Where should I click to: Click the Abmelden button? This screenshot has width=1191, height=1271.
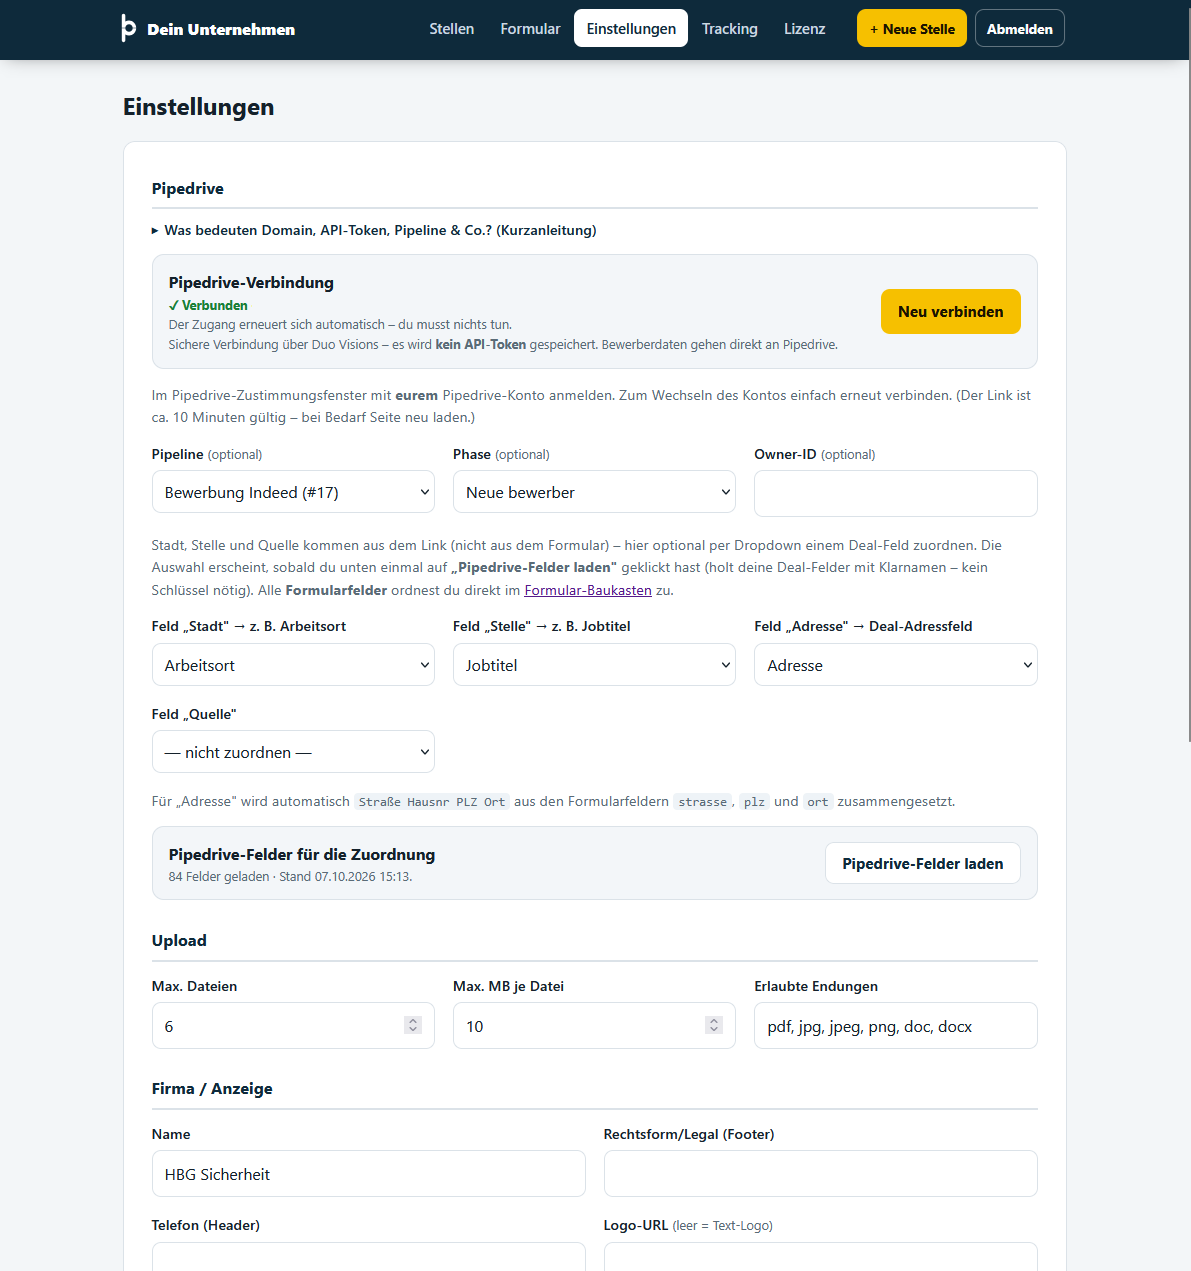tap(1020, 29)
